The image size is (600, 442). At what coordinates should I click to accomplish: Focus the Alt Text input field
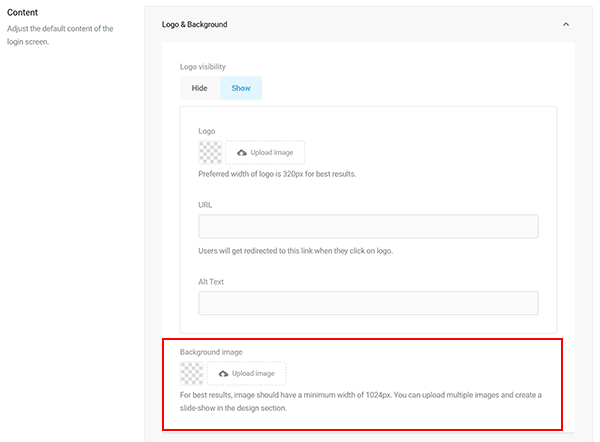click(x=368, y=303)
